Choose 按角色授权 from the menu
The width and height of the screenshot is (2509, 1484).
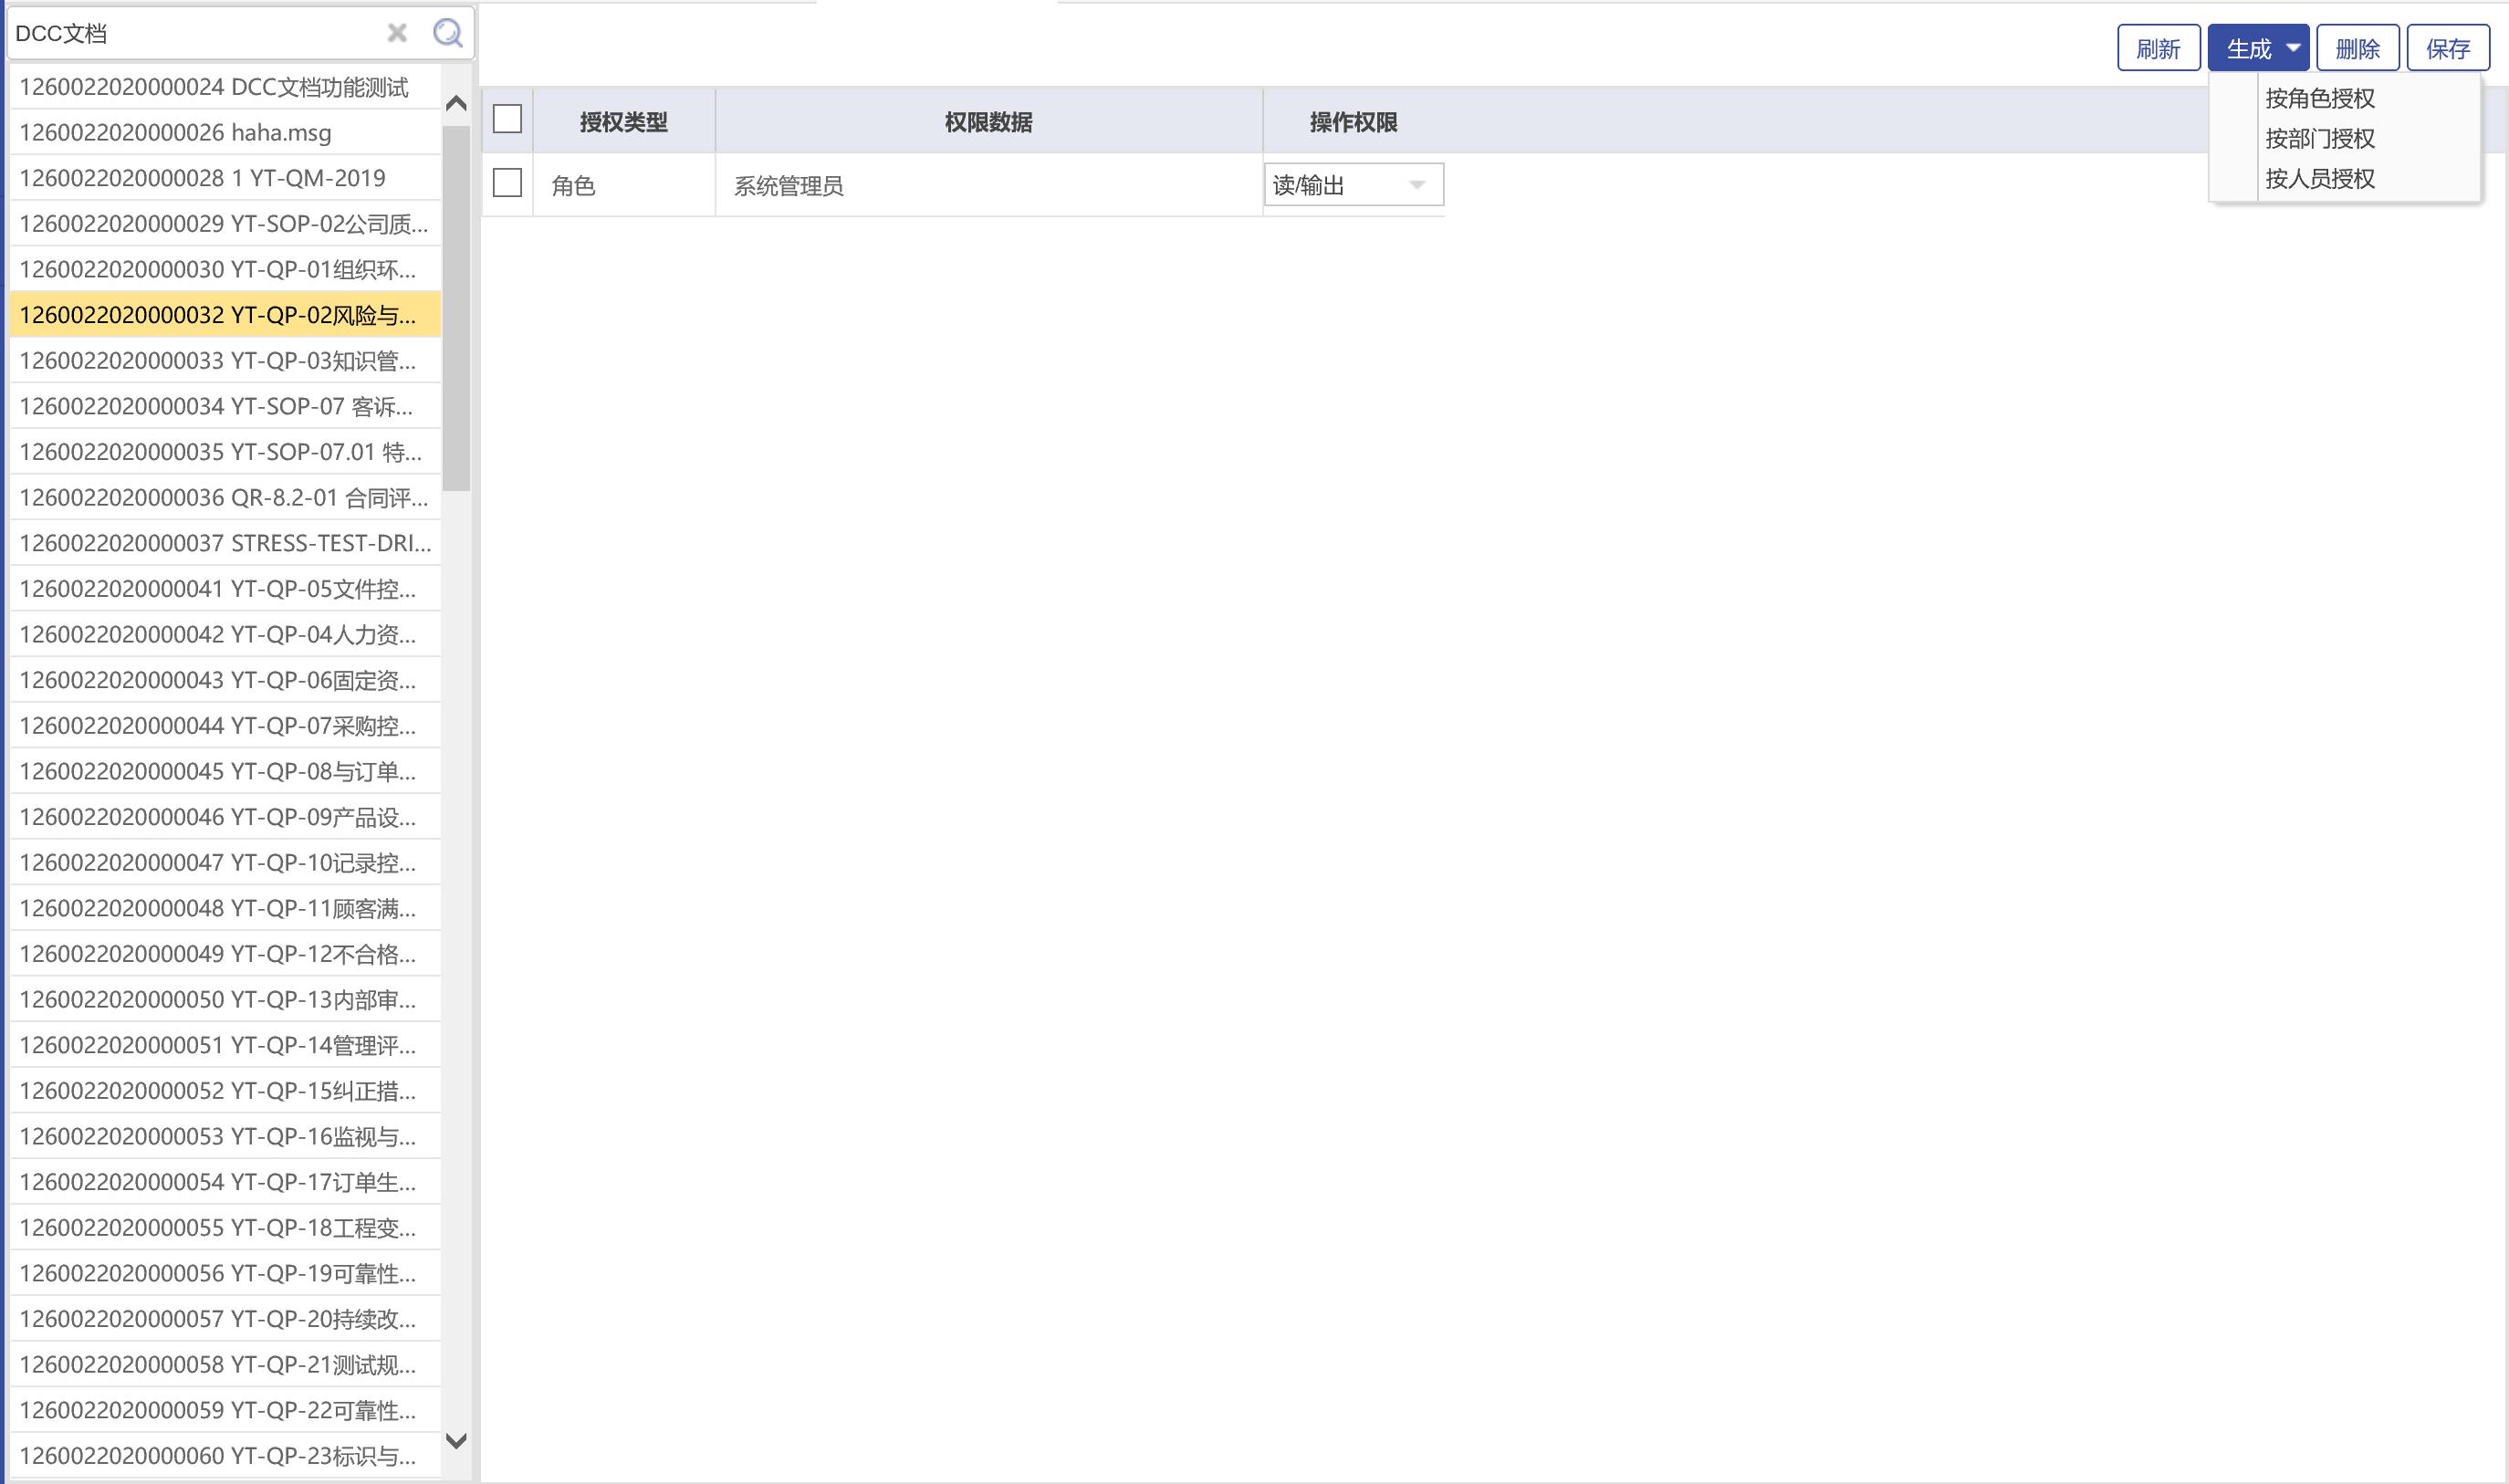(2319, 98)
